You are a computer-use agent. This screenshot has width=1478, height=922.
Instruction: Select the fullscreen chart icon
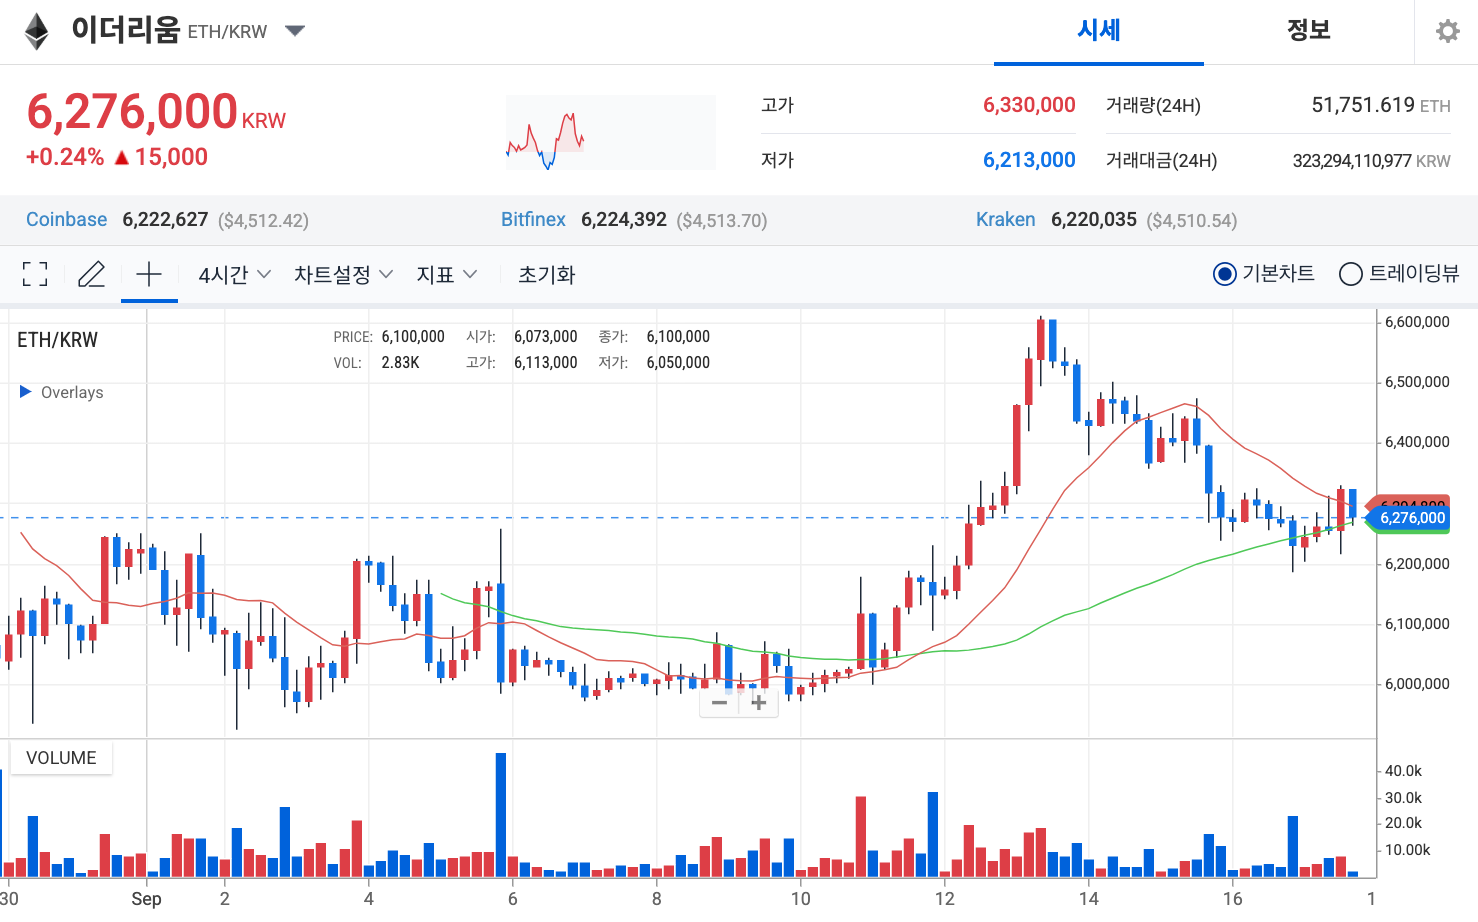click(35, 273)
